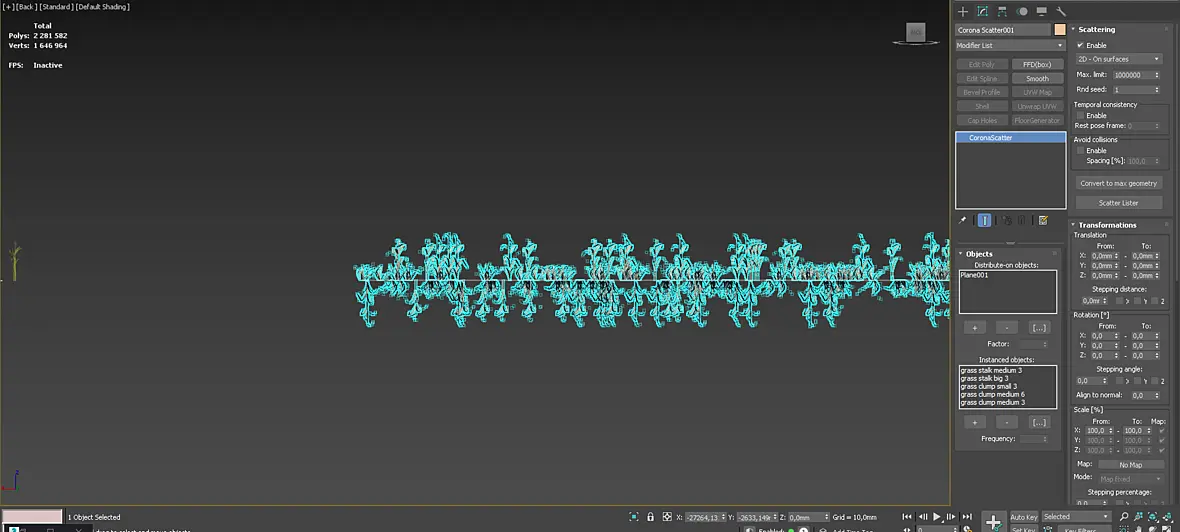Open the 2D - On surfaces dropdown
This screenshot has height=532, width=1180.
(1119, 59)
